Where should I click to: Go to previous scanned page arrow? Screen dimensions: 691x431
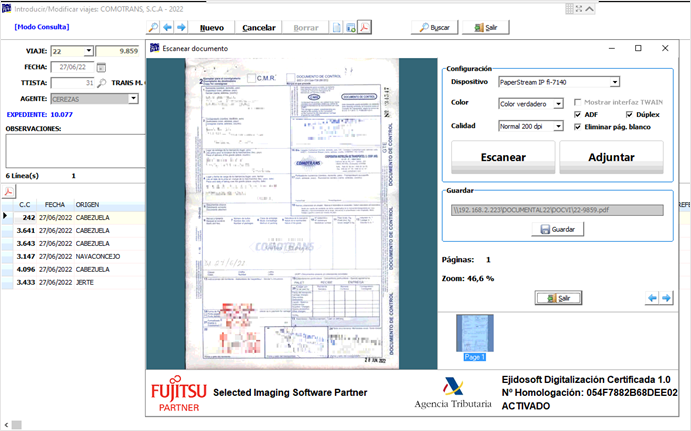(652, 298)
